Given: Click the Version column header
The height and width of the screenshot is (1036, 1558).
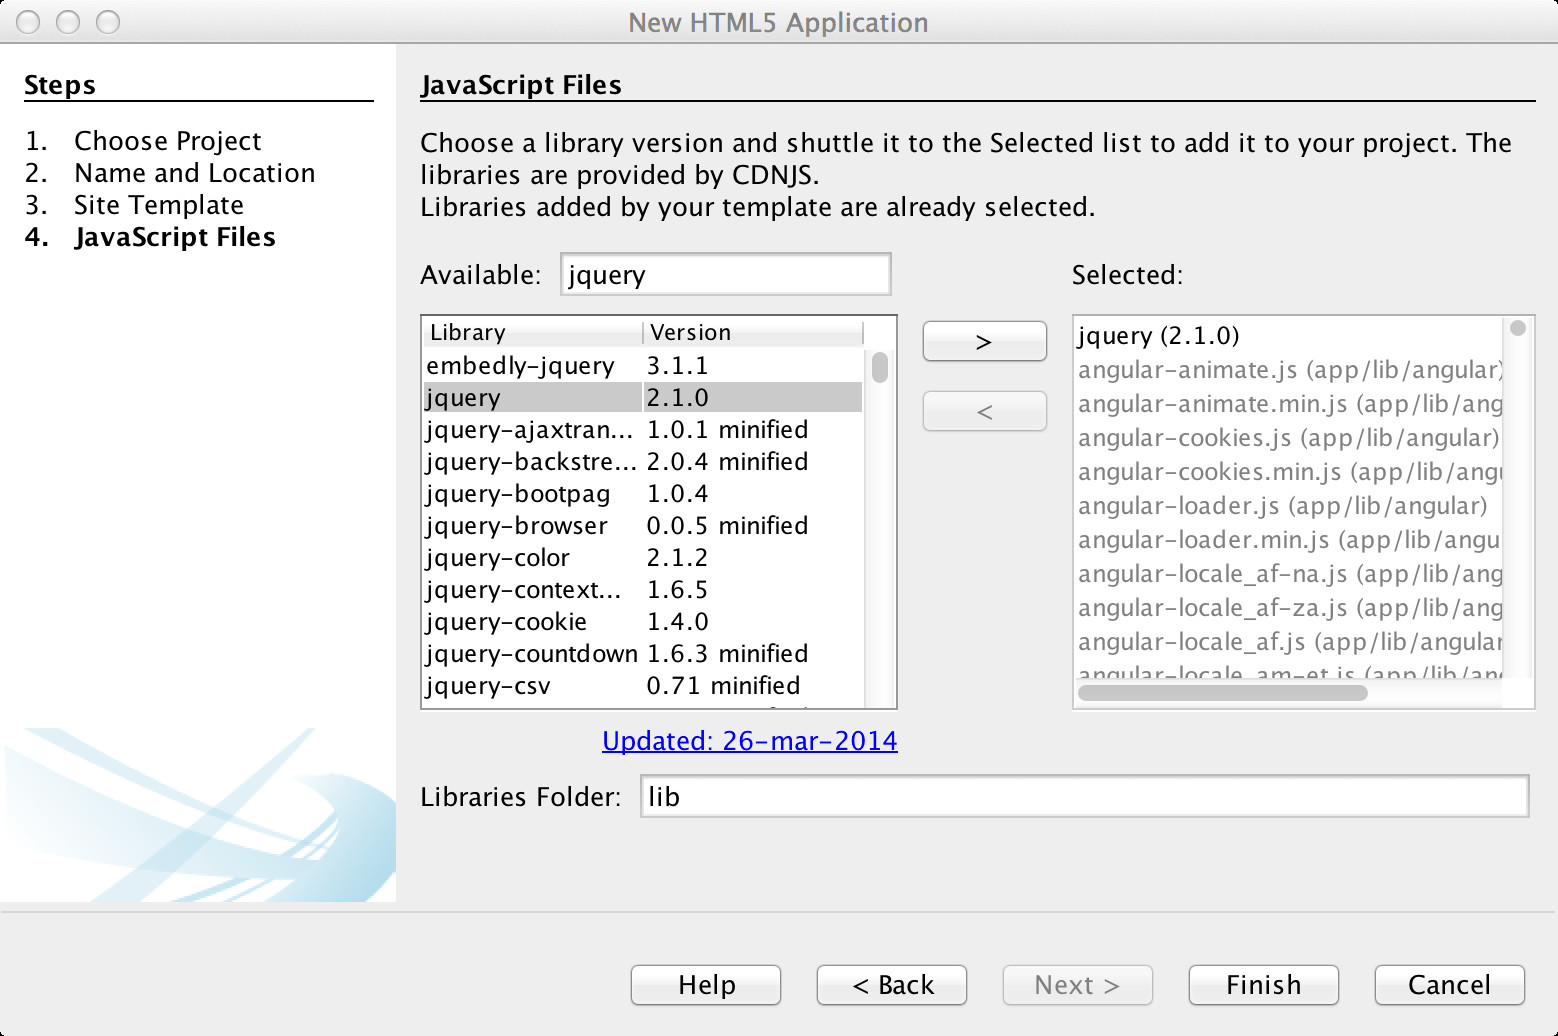Looking at the screenshot, I should click(x=752, y=332).
